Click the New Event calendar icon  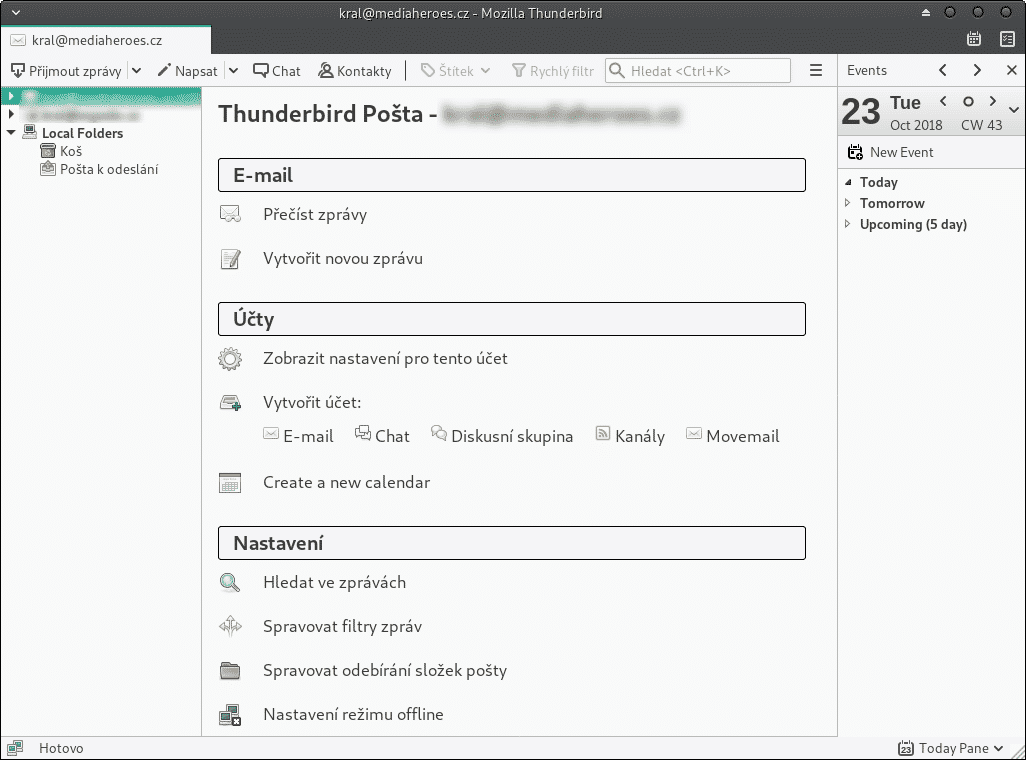pos(855,153)
